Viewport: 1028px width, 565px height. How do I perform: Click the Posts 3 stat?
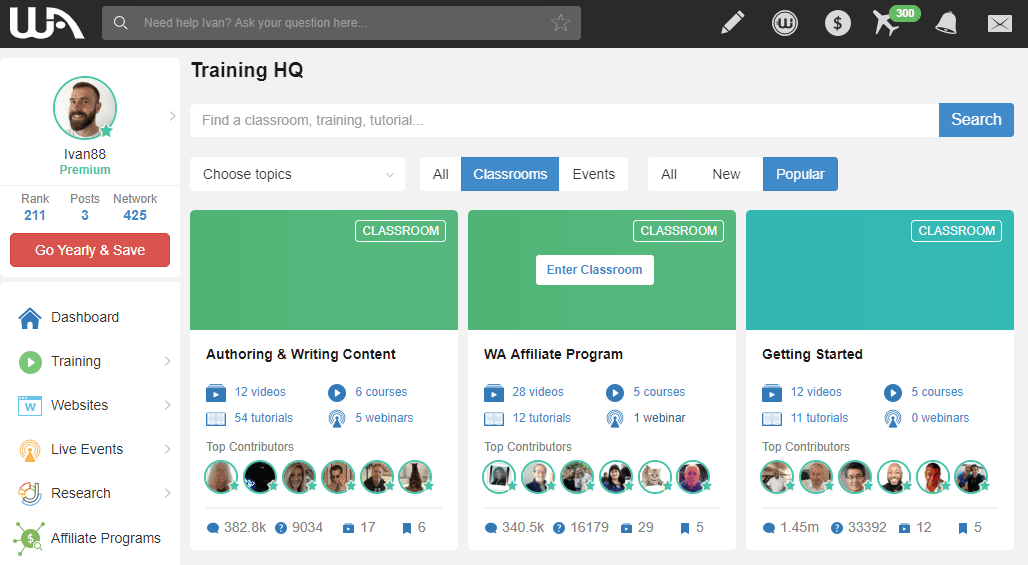tap(85, 207)
